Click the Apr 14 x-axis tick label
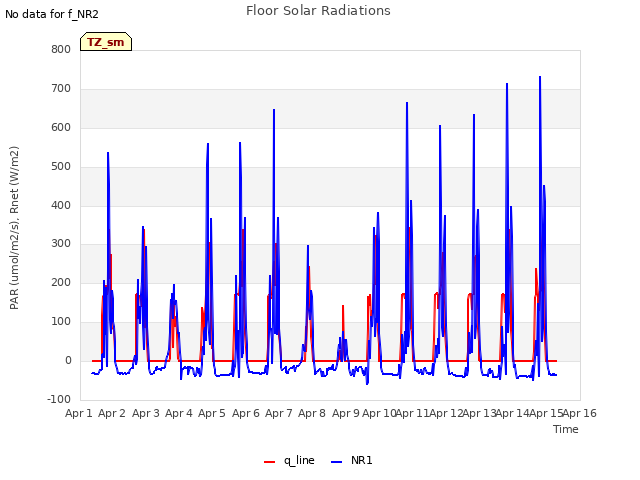 point(513,413)
